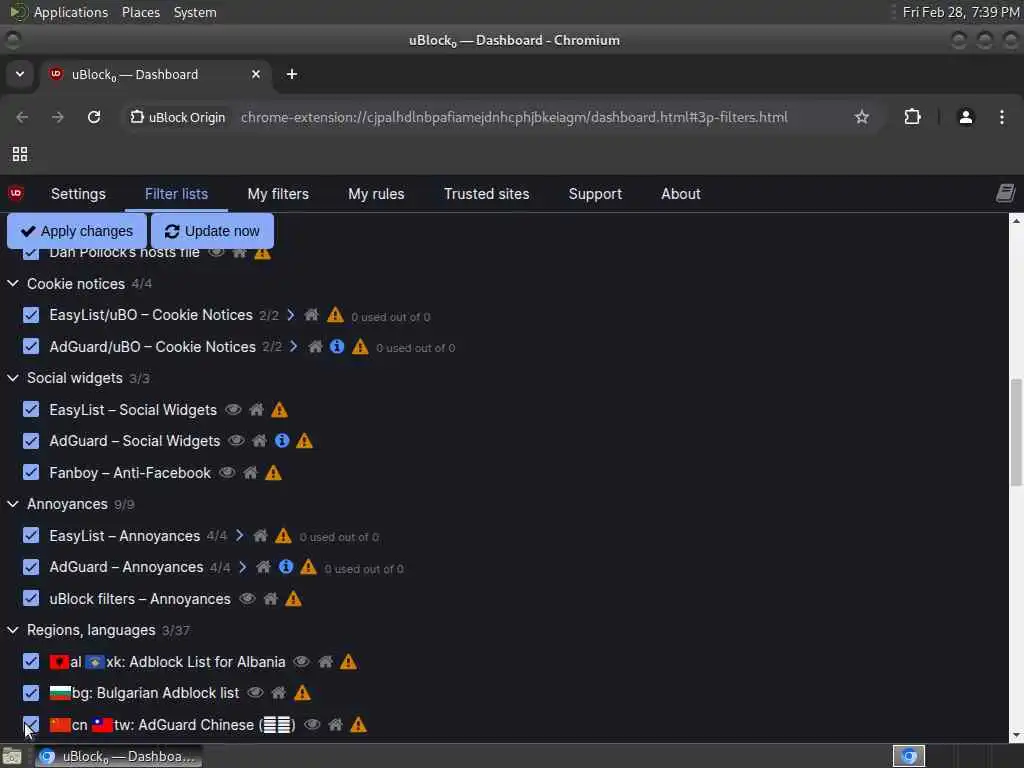Image resolution: width=1024 pixels, height=768 pixels.
Task: Open home icon of AdGuard – Annoyances
Action: click(x=264, y=567)
